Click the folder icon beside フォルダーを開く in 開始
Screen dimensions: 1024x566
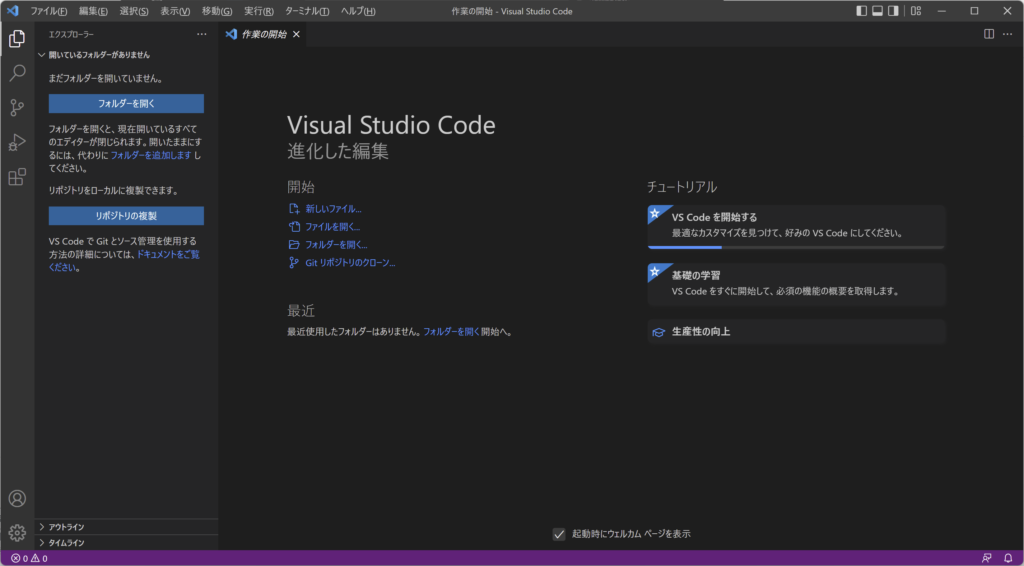coord(294,245)
